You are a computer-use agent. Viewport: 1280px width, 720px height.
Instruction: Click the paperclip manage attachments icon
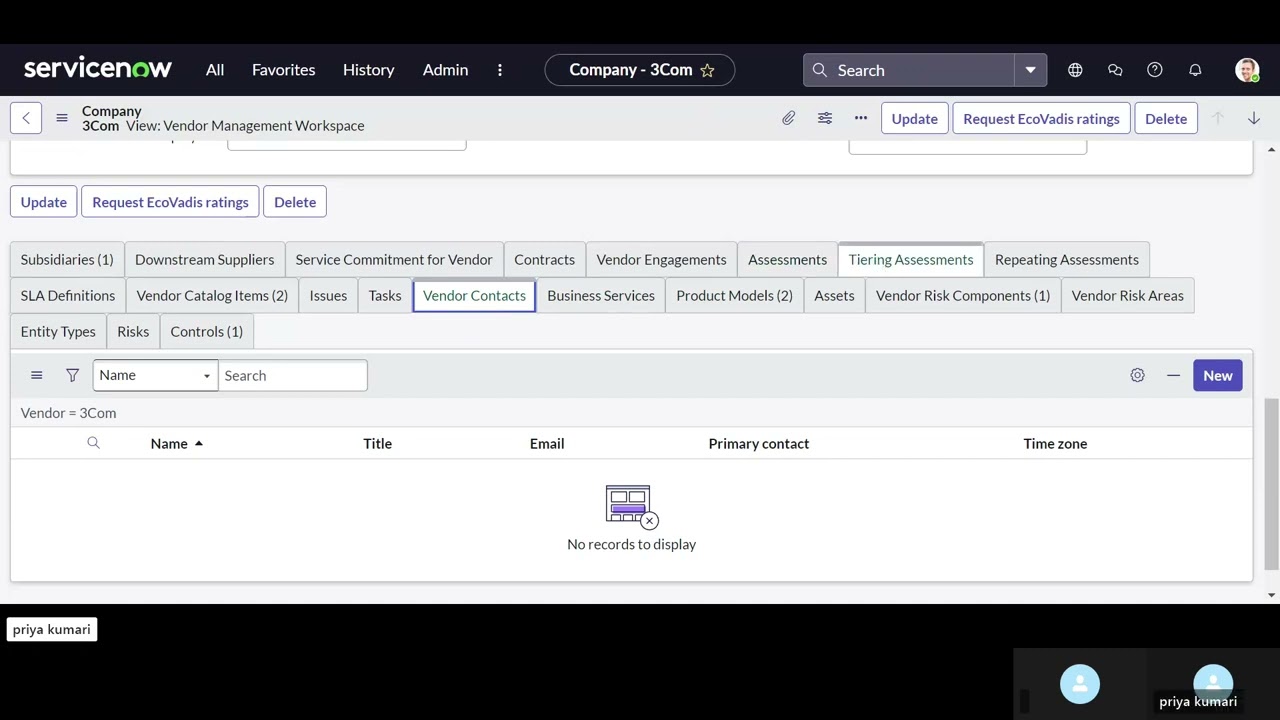(x=789, y=118)
